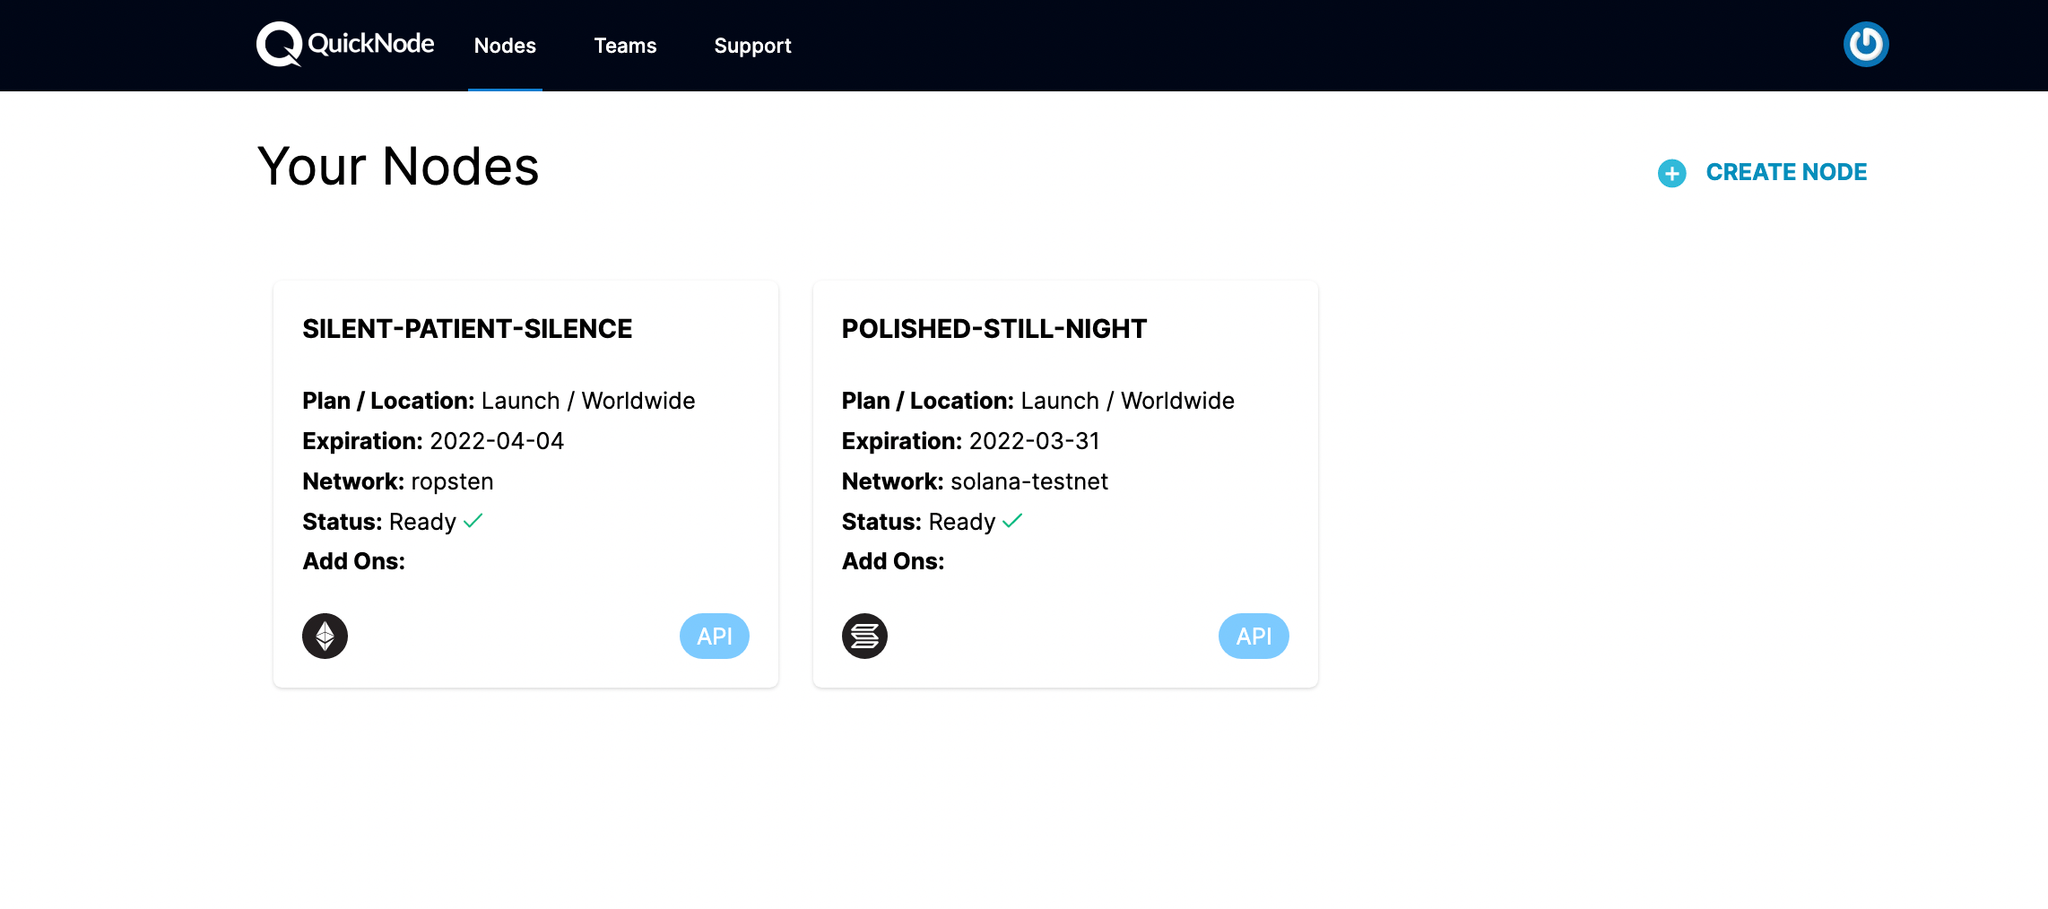Select expiration date 2022-04-04
2048x909 pixels.
pyautogui.click(x=497, y=441)
